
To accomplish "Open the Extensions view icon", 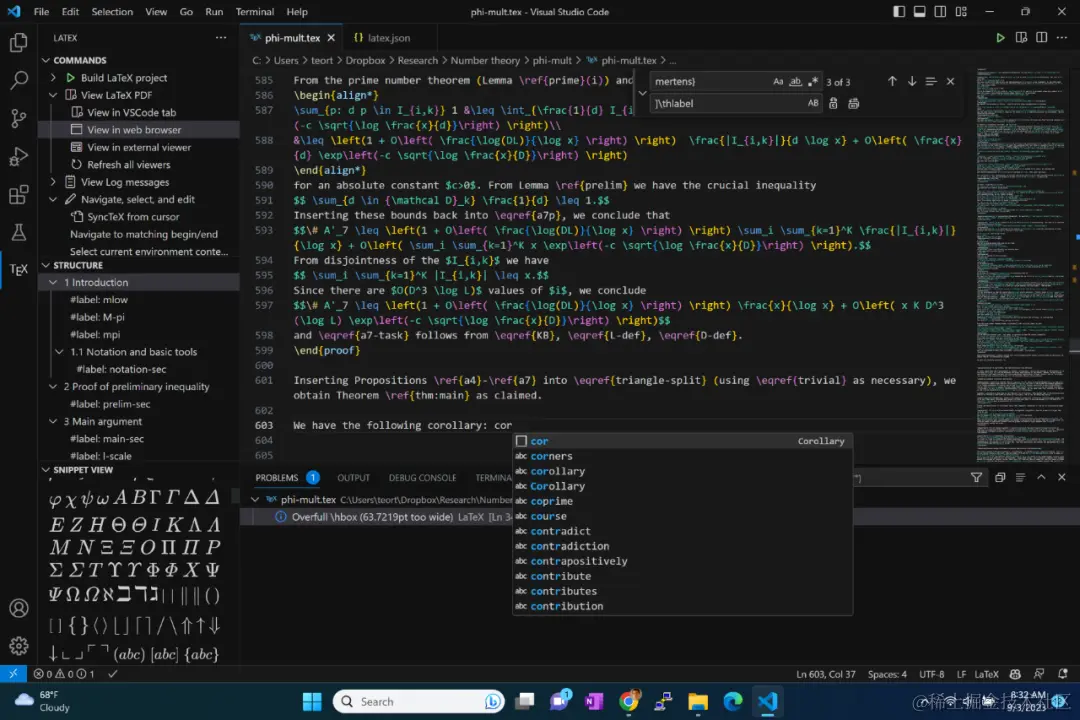I will (19, 195).
